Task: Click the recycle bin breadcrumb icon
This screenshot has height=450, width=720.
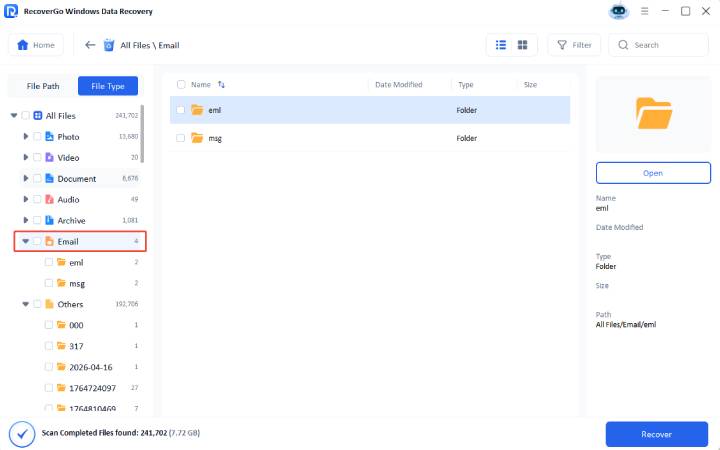Action: 109,45
